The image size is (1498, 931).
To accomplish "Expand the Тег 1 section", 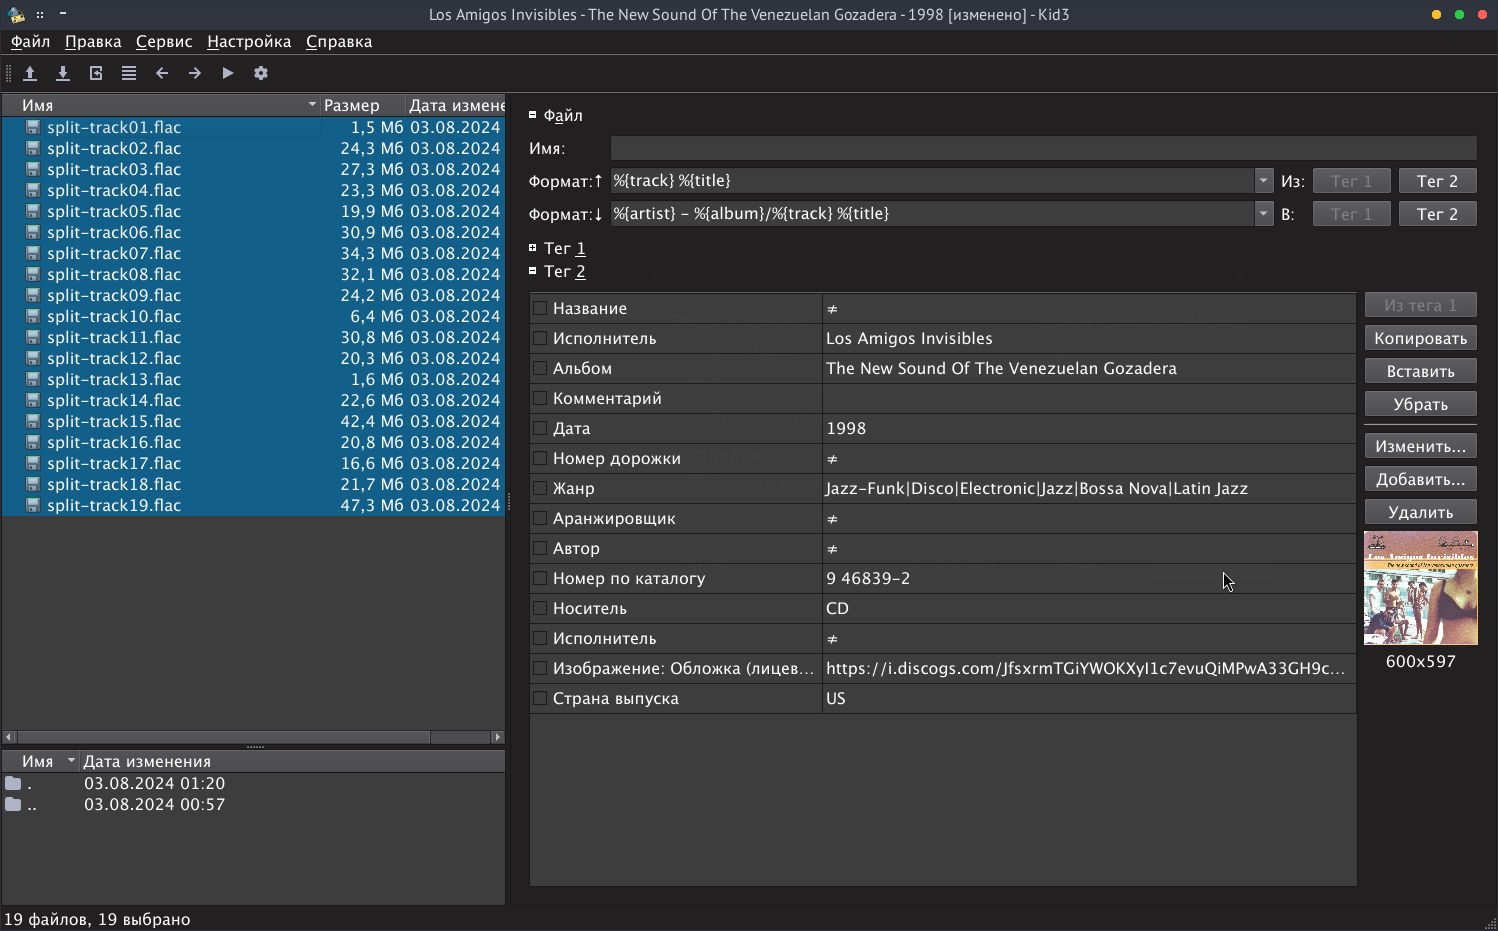I will point(533,247).
